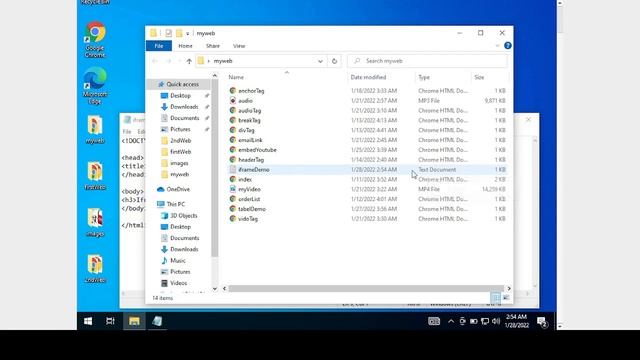Open Task View on the taskbar
Image resolution: width=640 pixels, height=360 pixels.
click(x=110, y=321)
